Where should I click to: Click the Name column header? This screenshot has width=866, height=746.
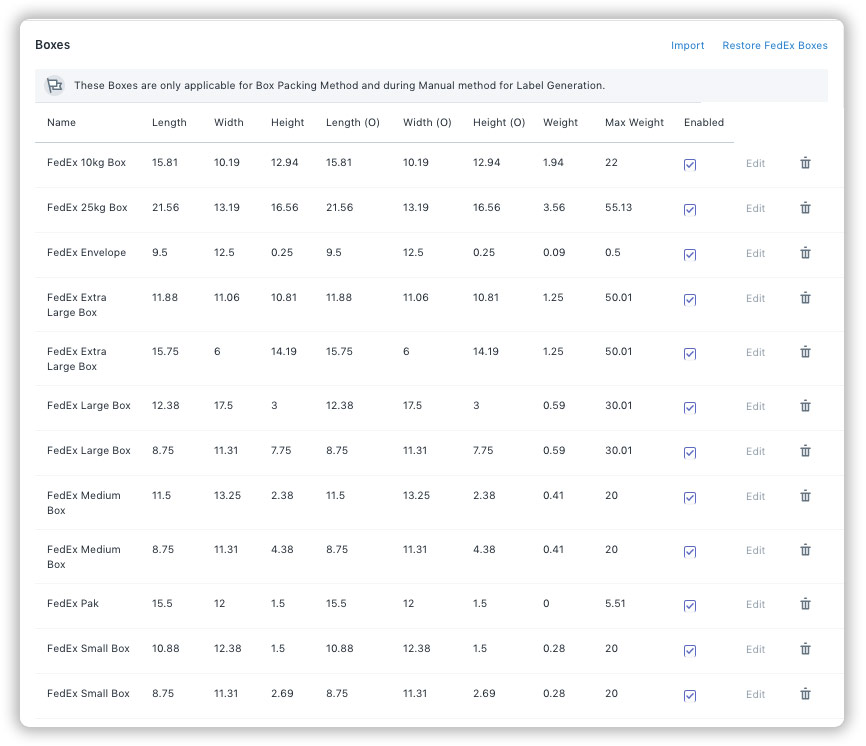click(x=61, y=123)
